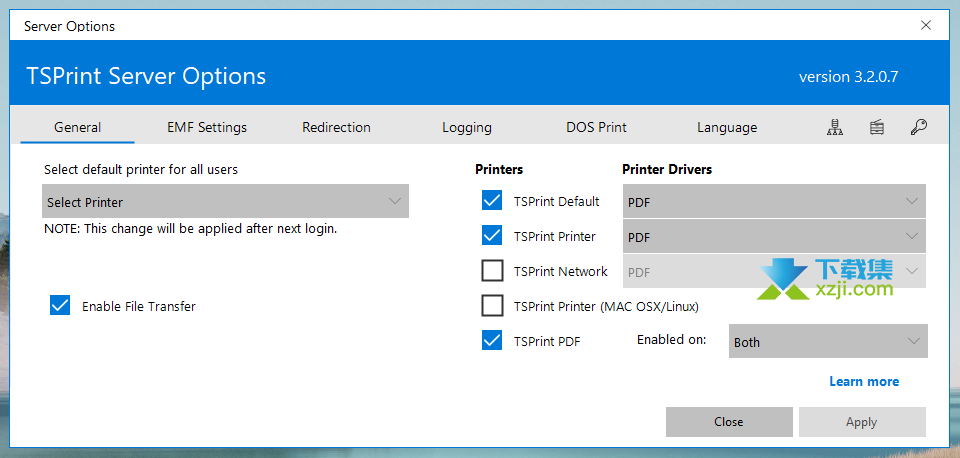Toggle the TSPrint PDF checkbox

click(492, 340)
